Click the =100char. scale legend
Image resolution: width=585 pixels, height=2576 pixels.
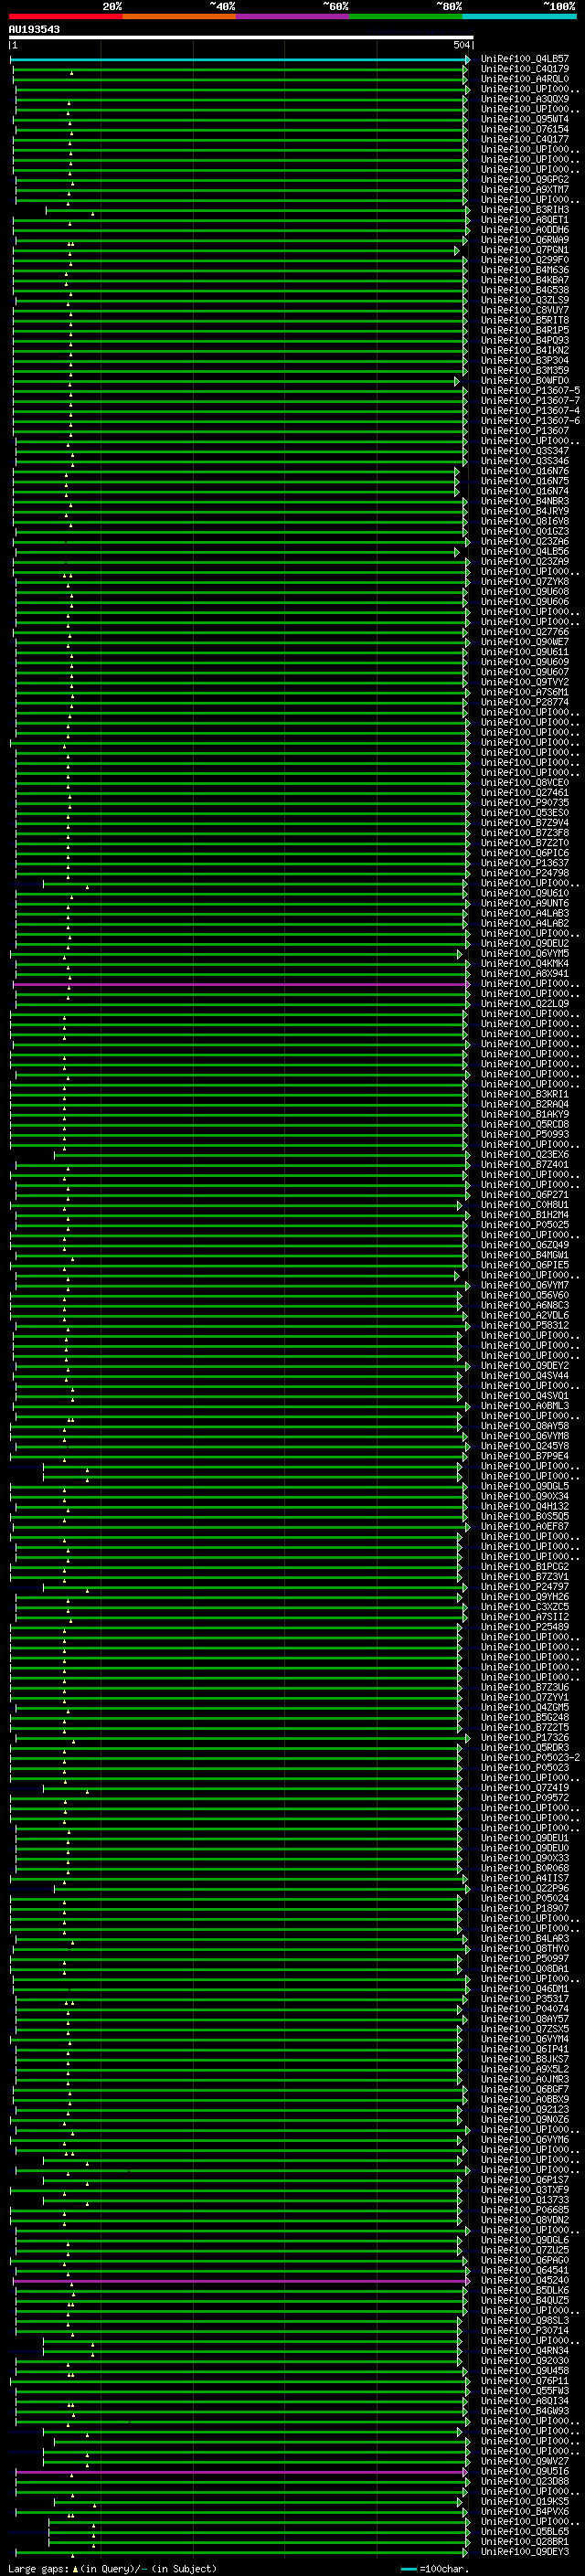(434, 2568)
